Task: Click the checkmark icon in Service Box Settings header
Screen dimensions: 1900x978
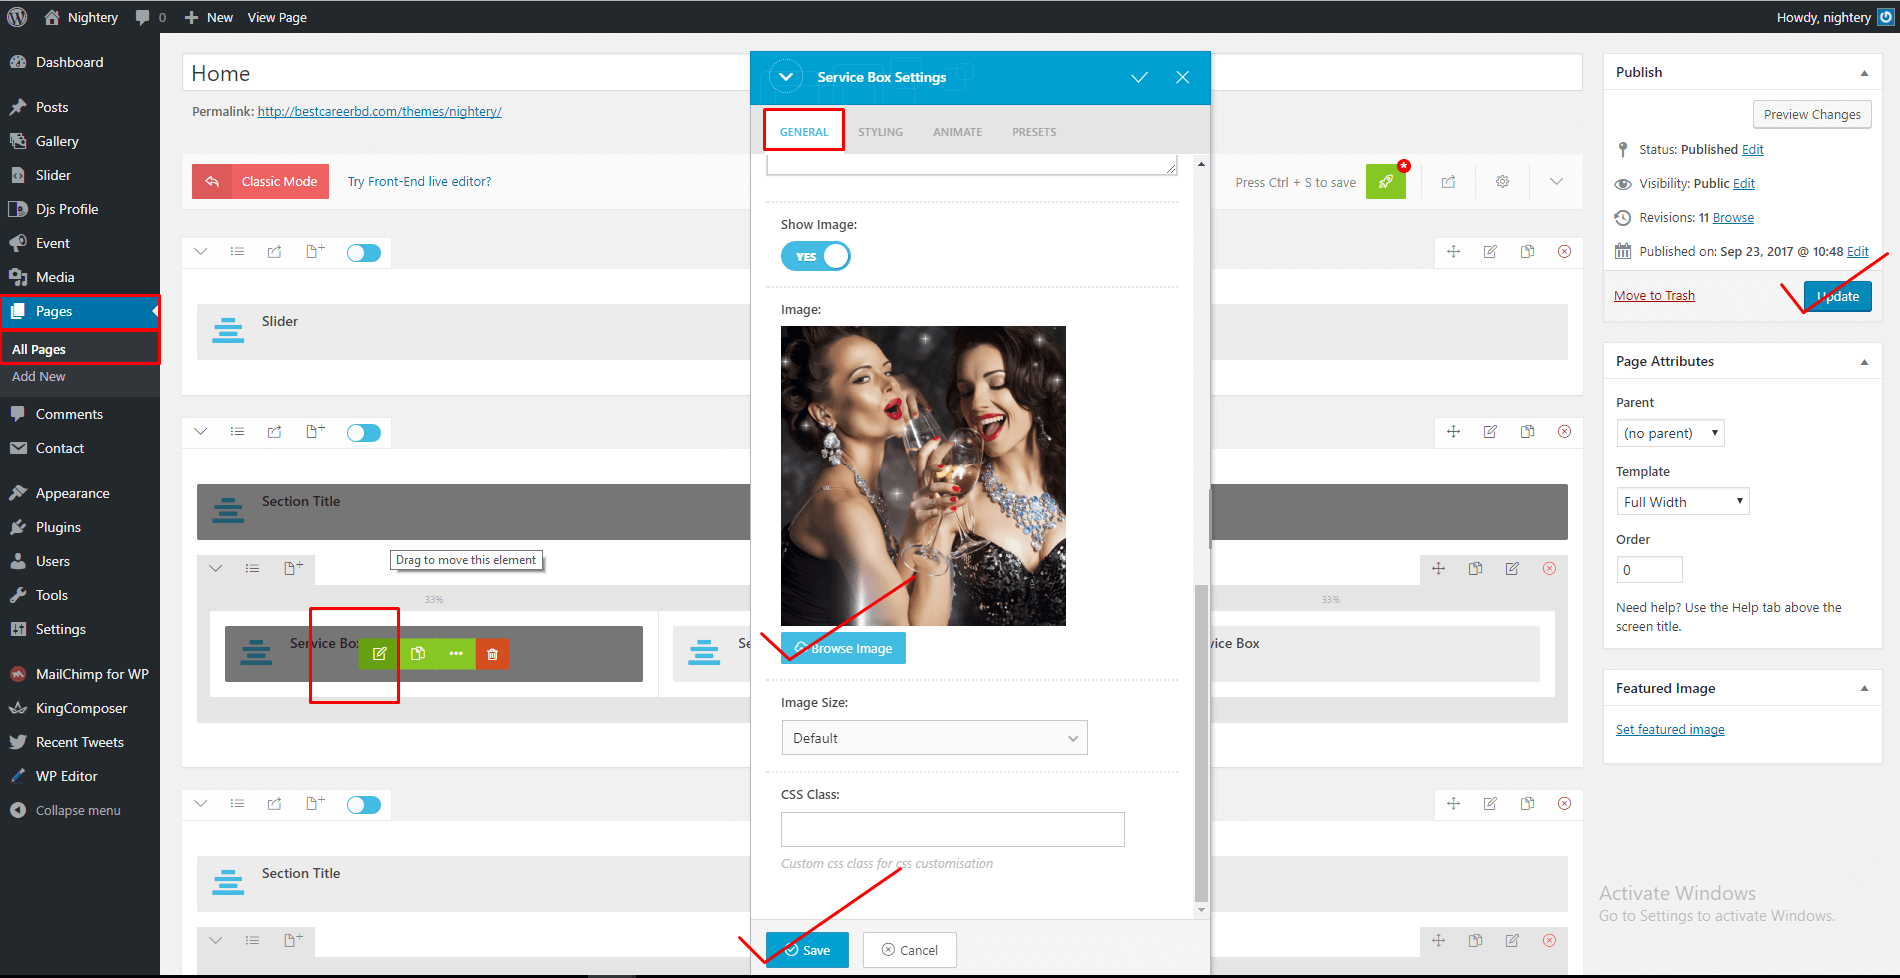Action: tap(1139, 77)
